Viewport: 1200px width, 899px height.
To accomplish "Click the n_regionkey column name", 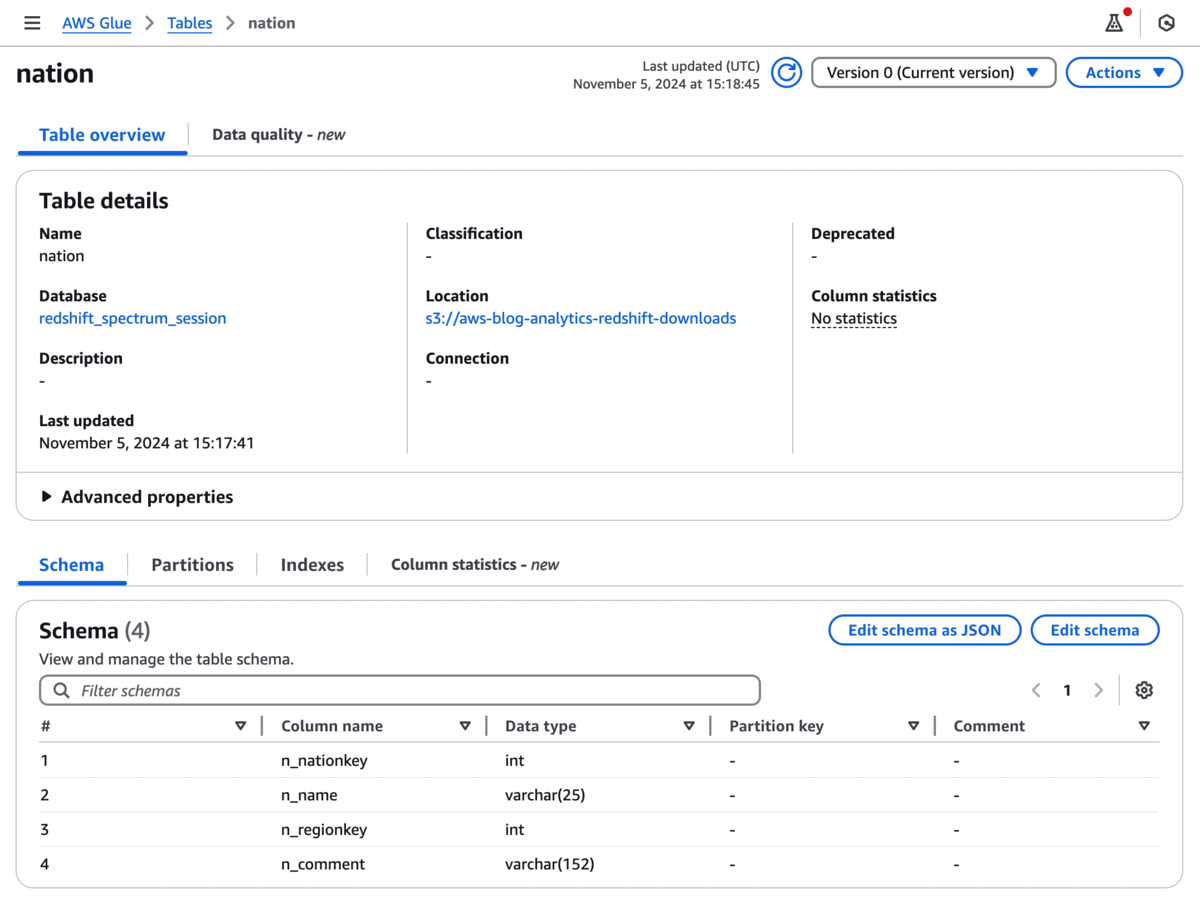I will click(x=324, y=830).
